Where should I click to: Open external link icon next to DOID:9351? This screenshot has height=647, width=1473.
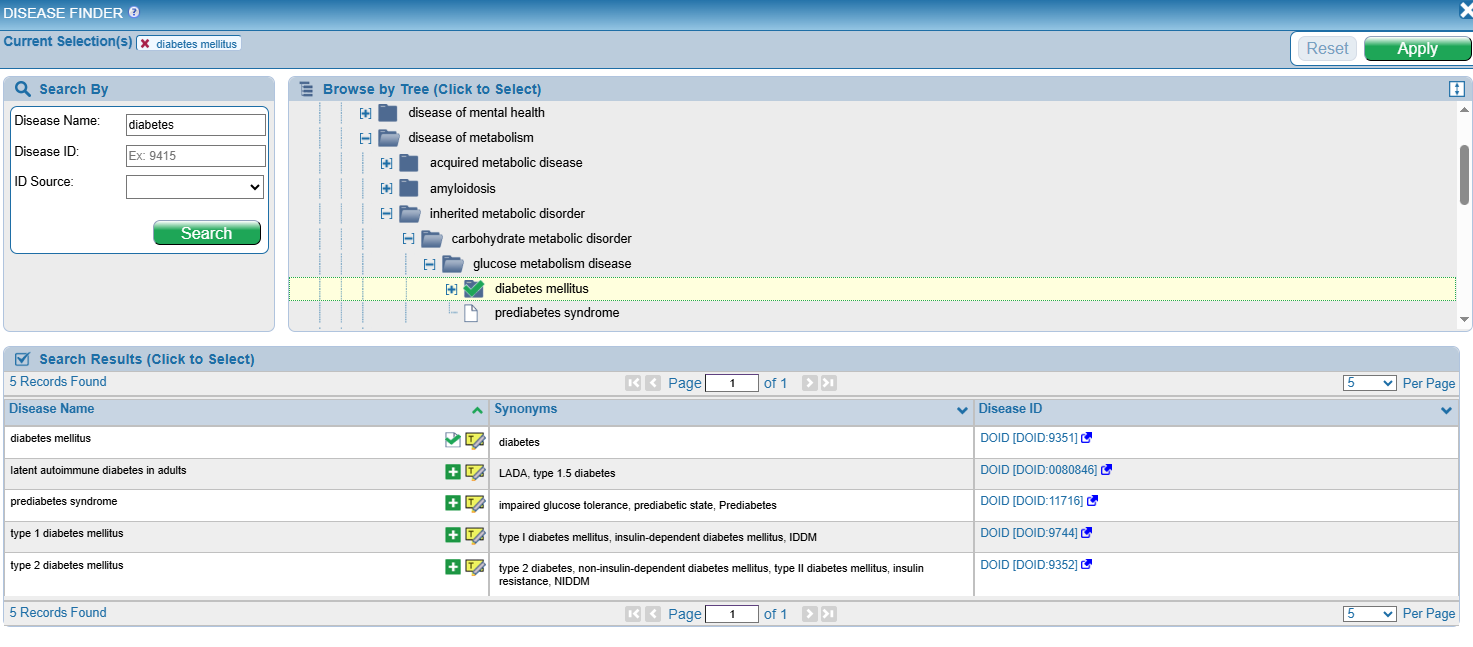pyautogui.click(x=1087, y=438)
